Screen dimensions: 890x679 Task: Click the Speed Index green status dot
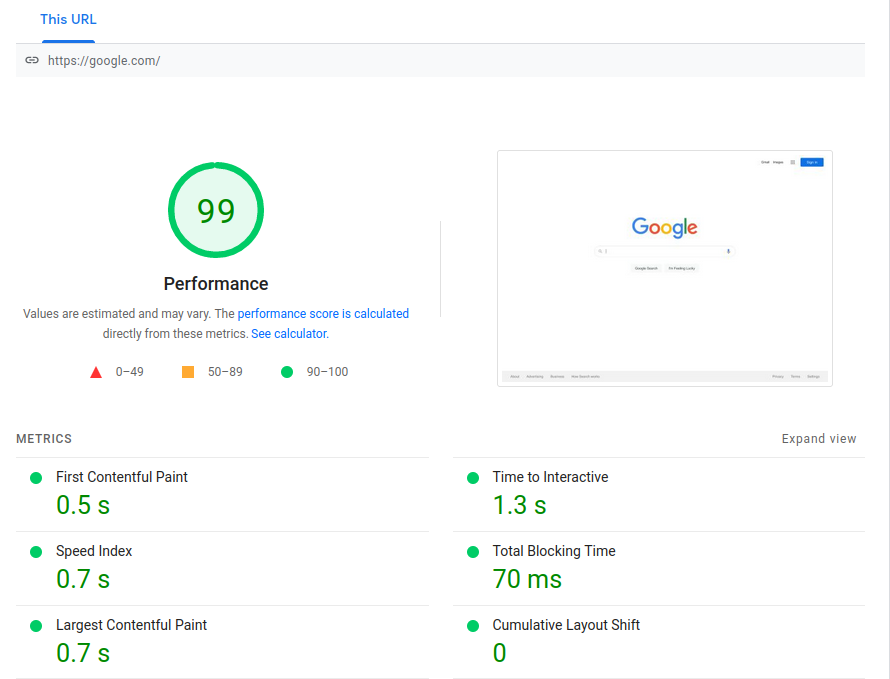point(36,552)
